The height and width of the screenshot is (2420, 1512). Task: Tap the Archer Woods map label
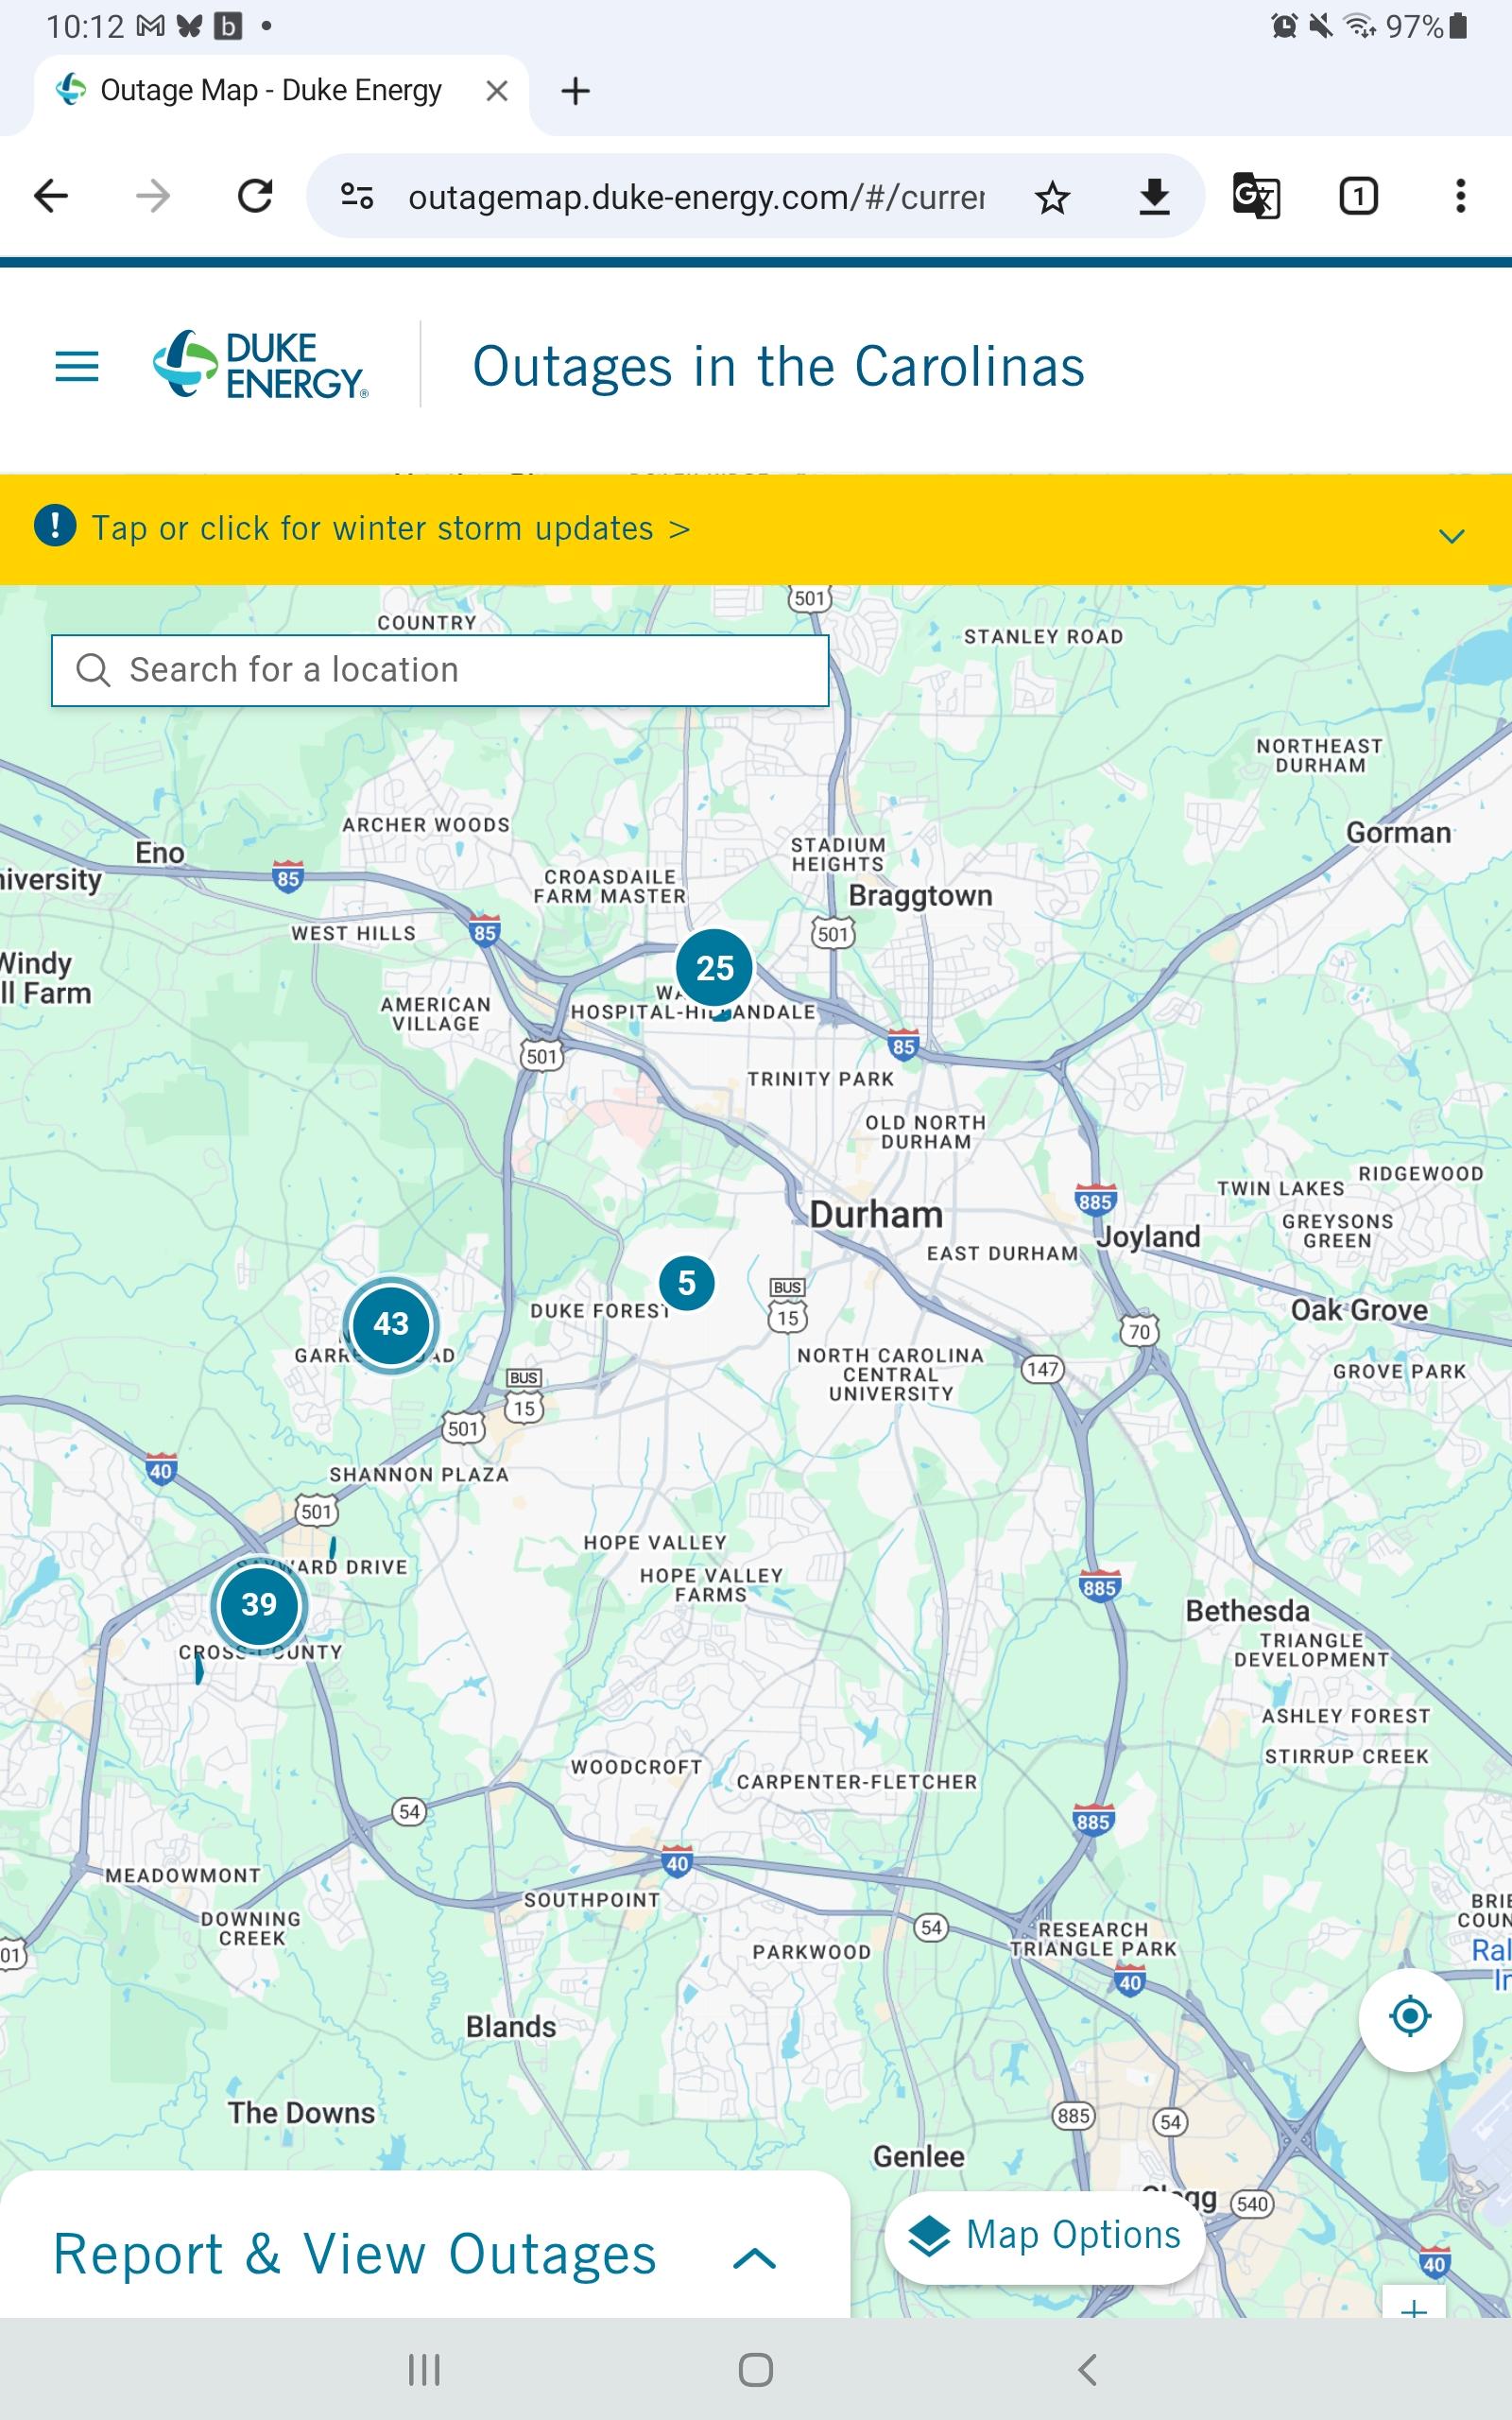point(426,825)
